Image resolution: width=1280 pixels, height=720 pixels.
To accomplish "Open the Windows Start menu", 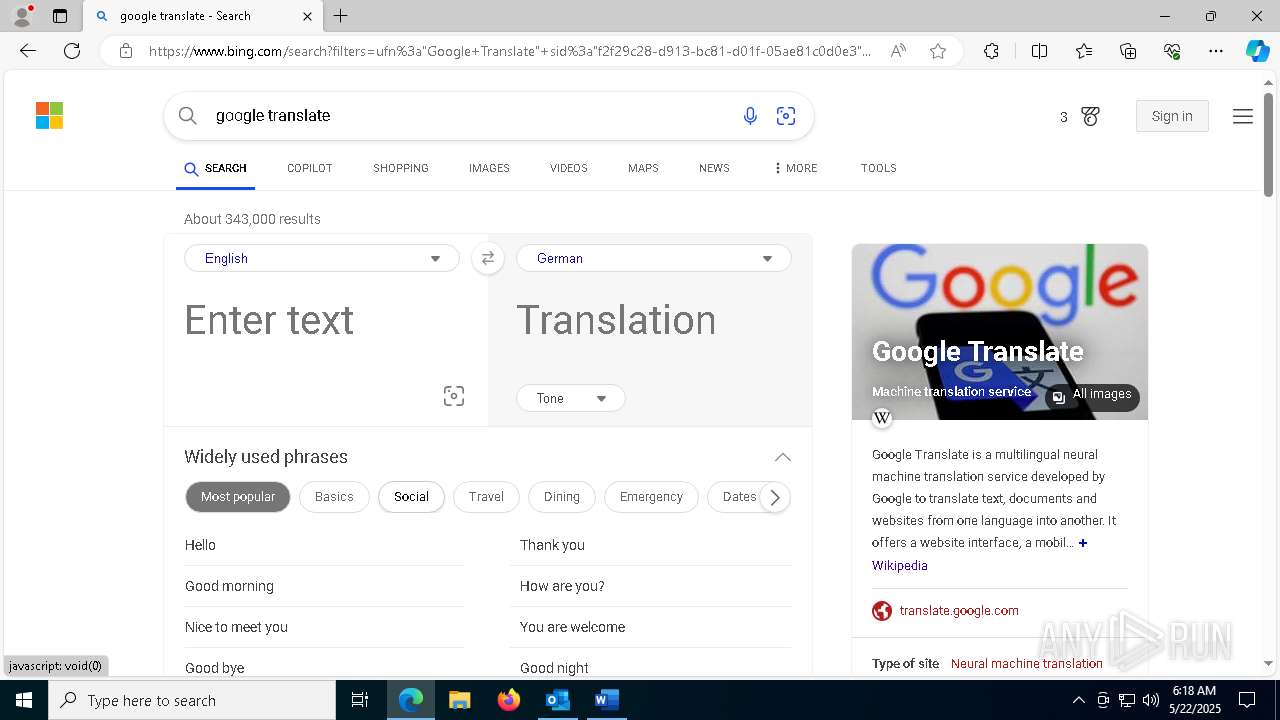I will [24, 700].
